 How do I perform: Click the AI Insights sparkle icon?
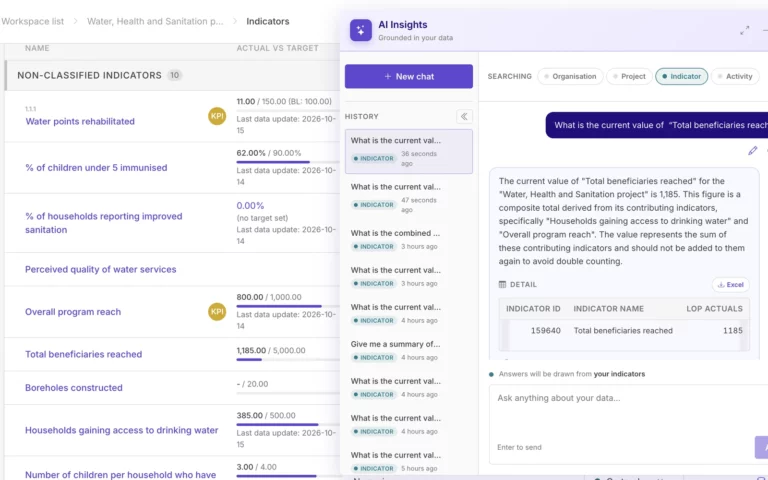360,30
